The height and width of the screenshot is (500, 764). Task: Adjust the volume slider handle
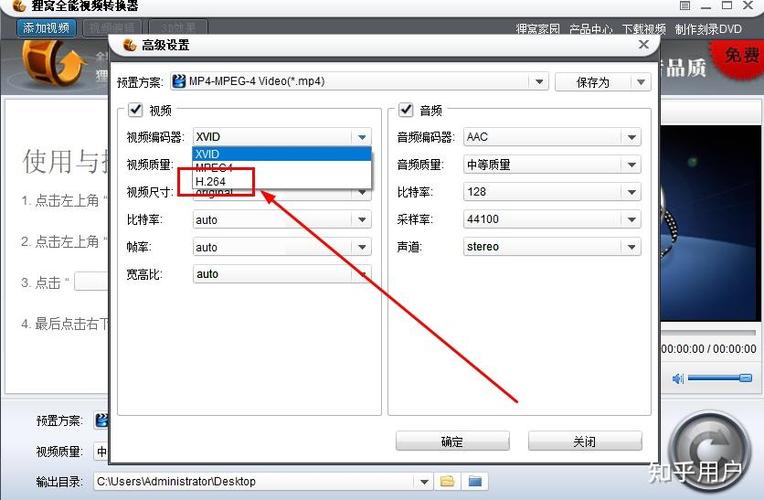click(745, 378)
